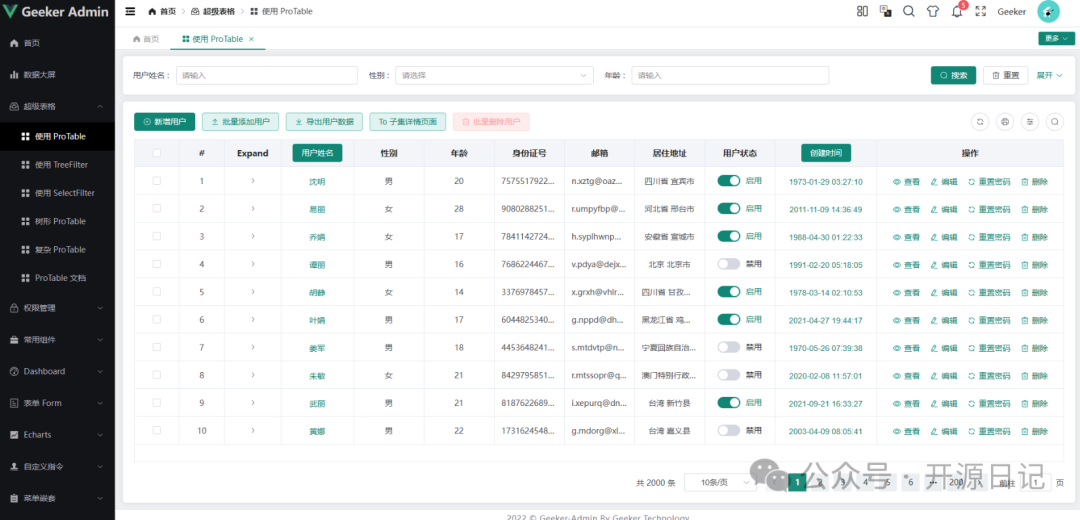Image resolution: width=1080 pixels, height=520 pixels.
Task: Toggle table search area round icon
Action: coord(1055,122)
